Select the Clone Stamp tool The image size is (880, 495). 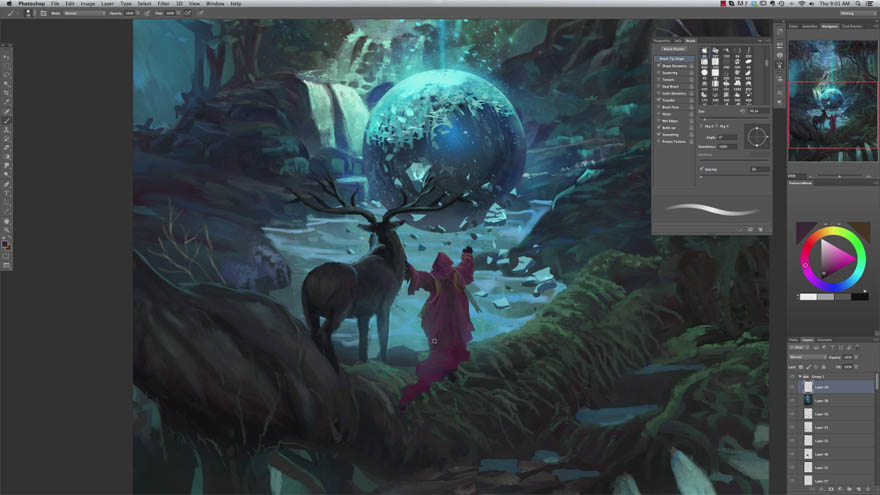pos(6,130)
